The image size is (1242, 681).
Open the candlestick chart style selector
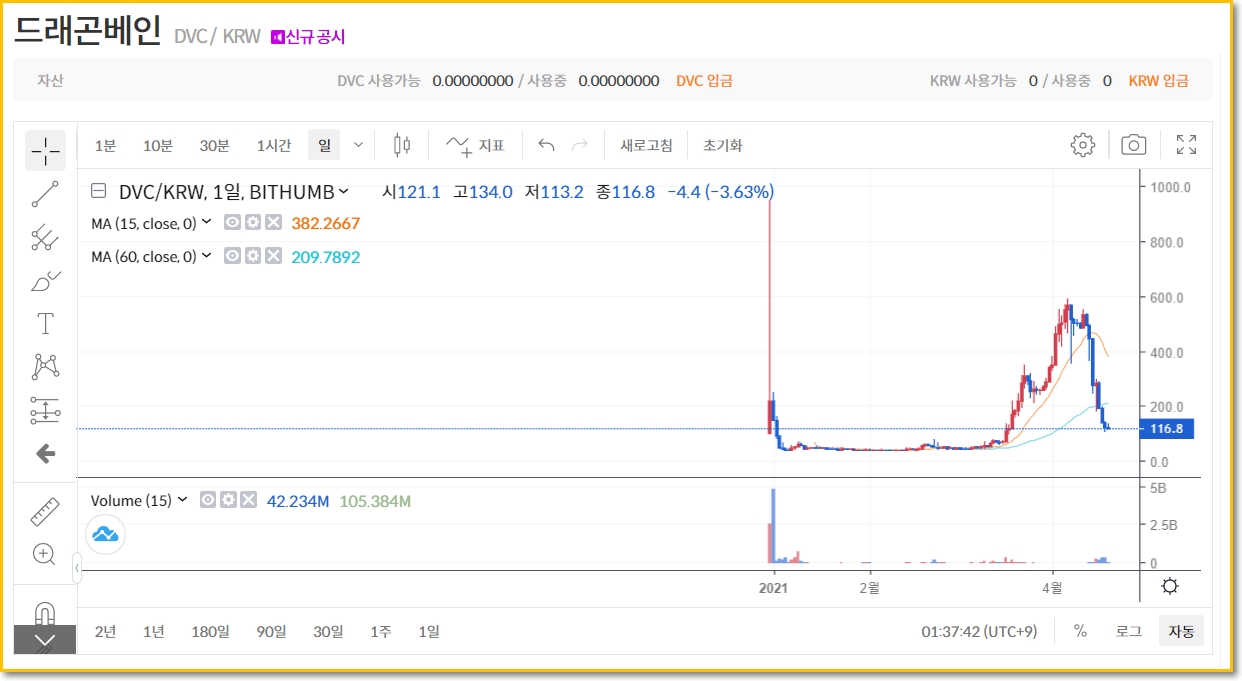click(x=402, y=145)
